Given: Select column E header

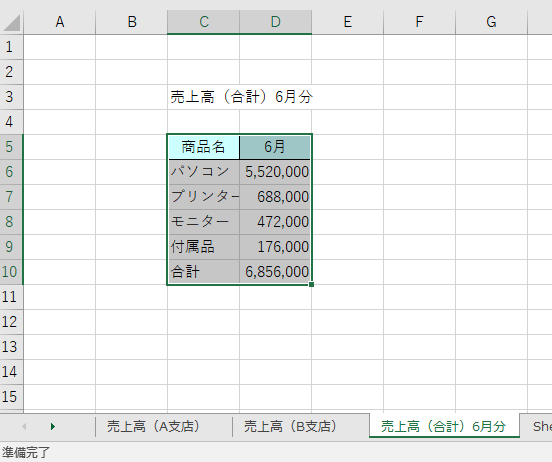Looking at the screenshot, I should coord(348,22).
